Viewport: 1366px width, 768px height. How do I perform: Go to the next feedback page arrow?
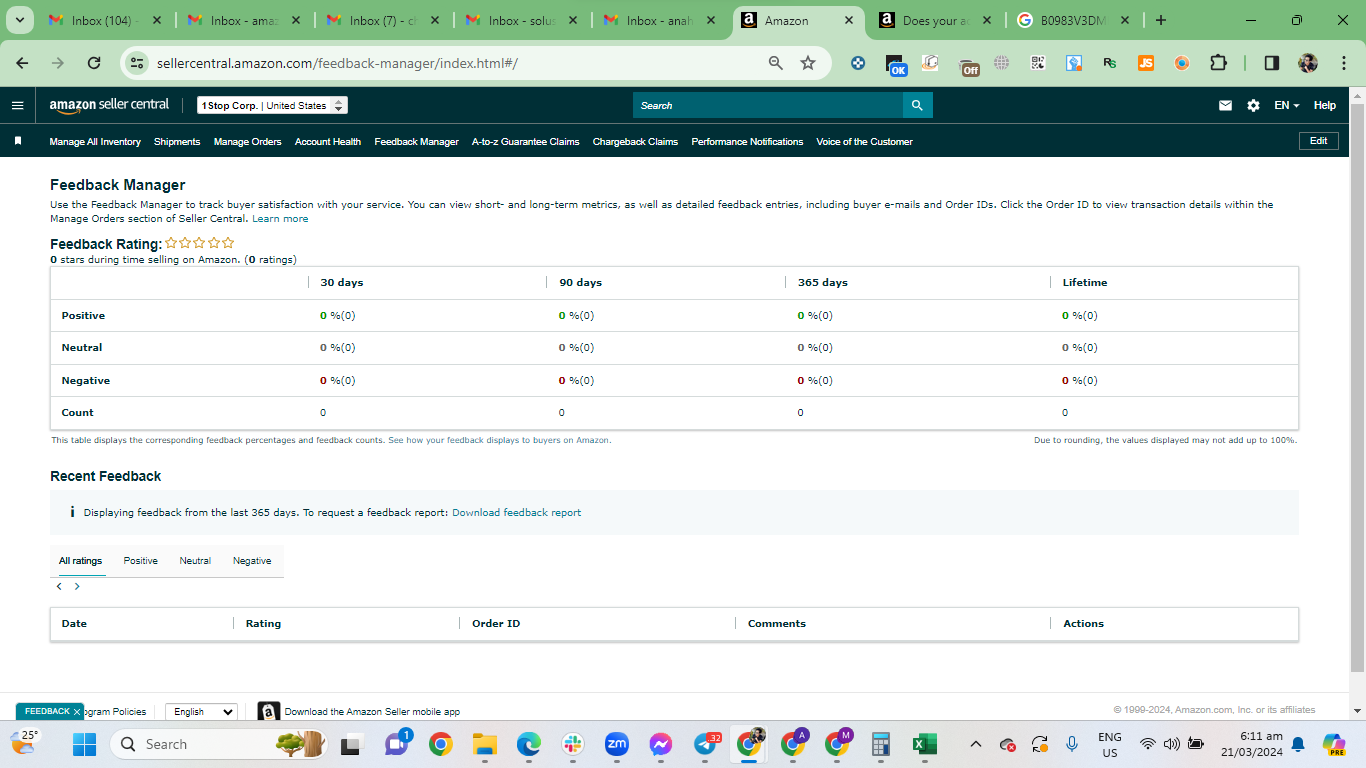[x=77, y=587]
